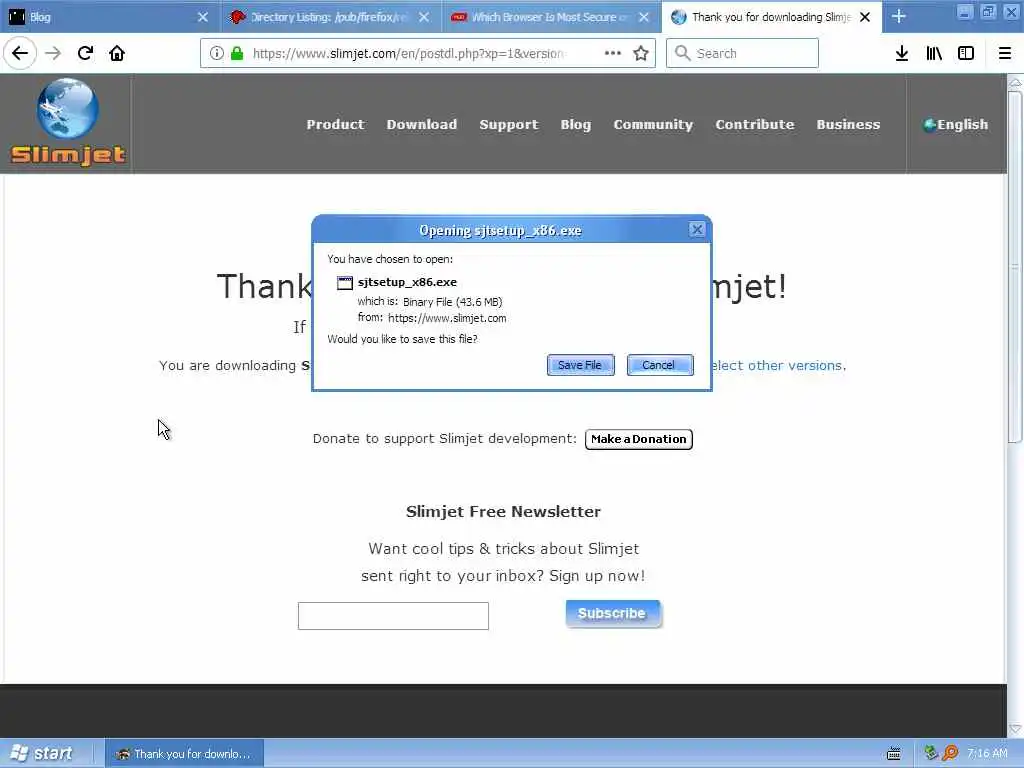Open the Windows Start menu
1024x768 pixels.
(x=42, y=753)
